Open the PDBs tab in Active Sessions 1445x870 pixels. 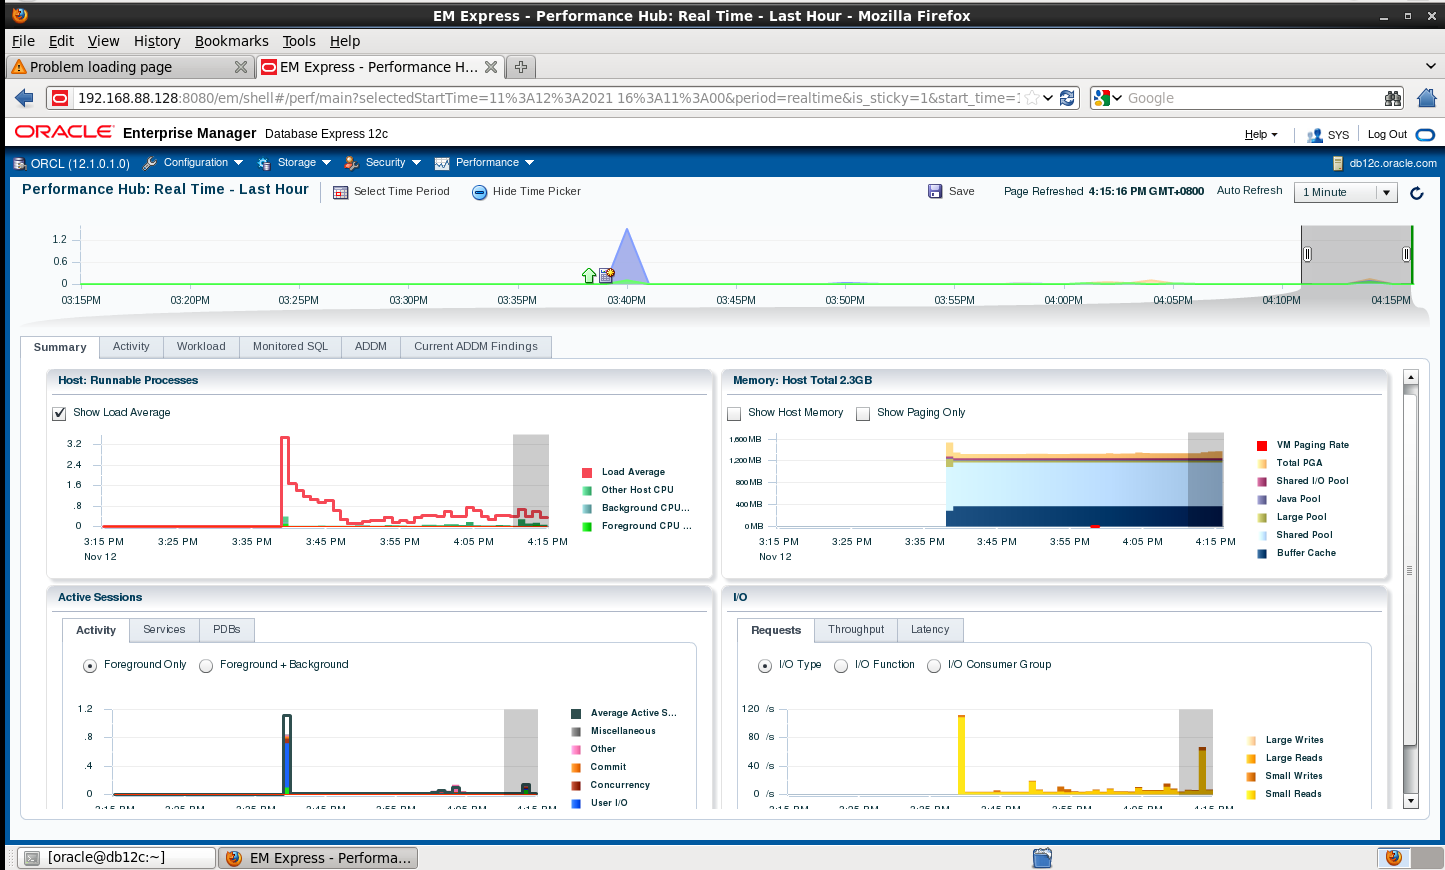(227, 630)
